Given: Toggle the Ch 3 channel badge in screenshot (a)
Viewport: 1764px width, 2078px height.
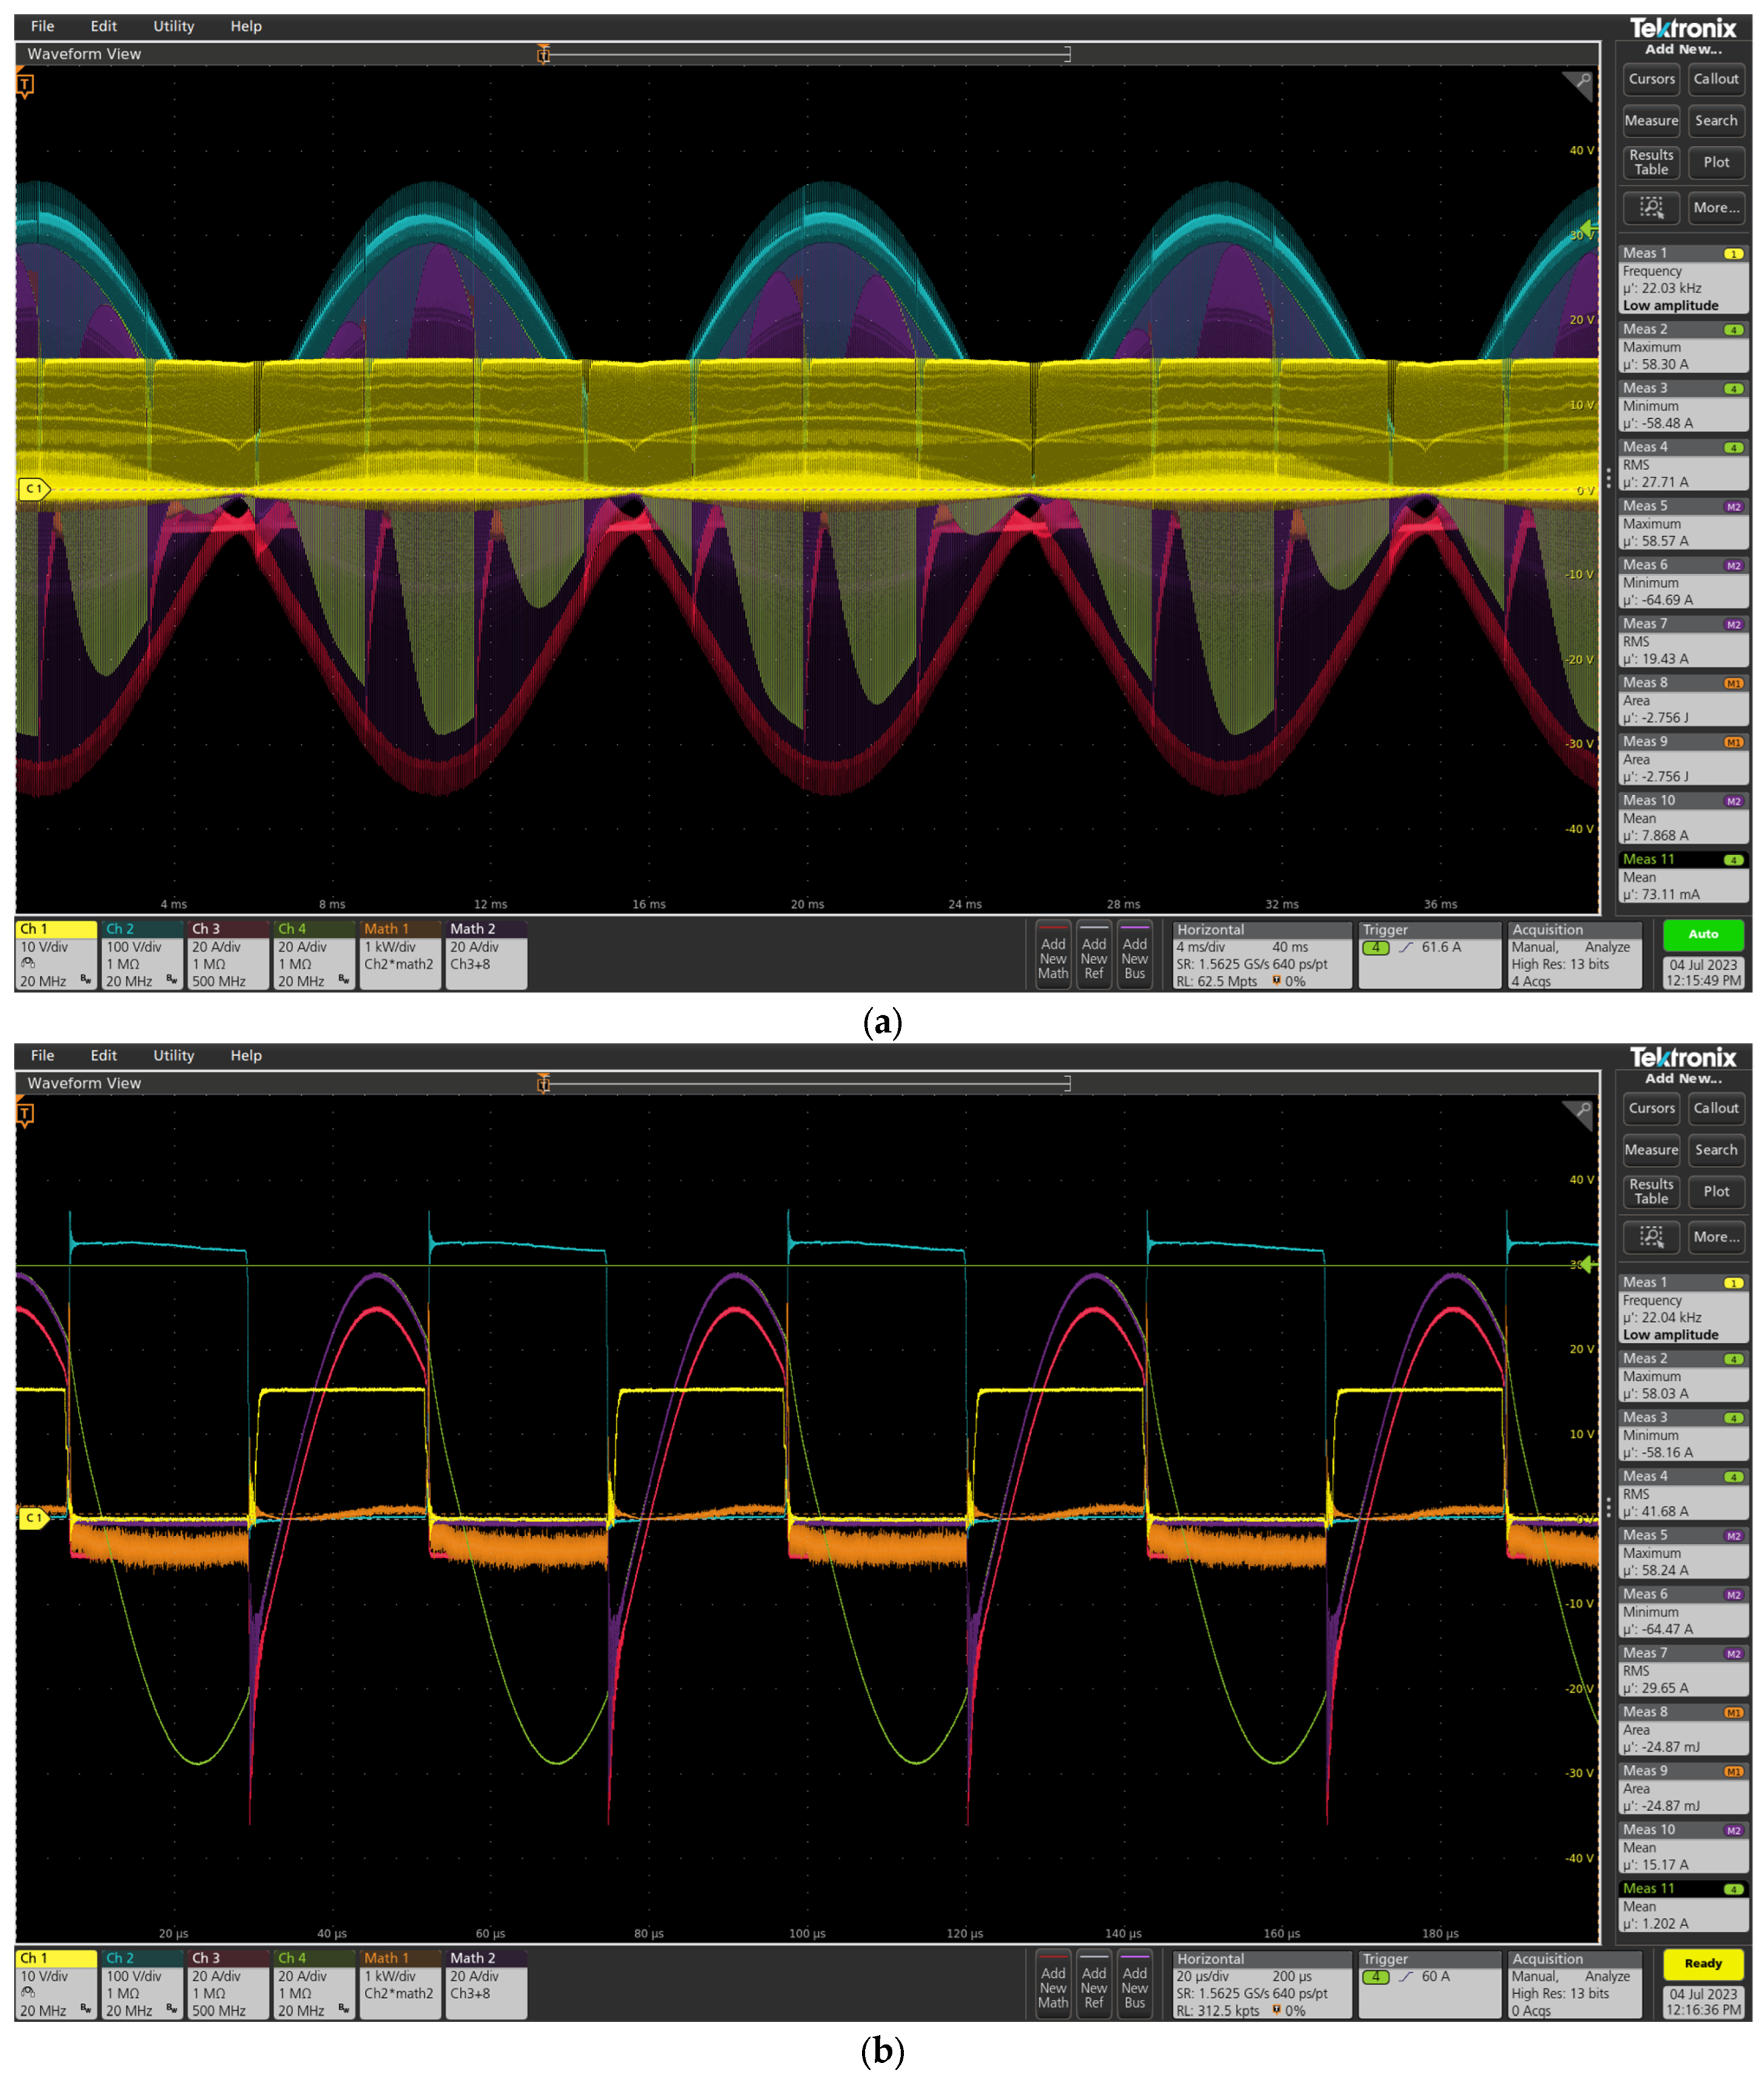Looking at the screenshot, I should (x=229, y=955).
